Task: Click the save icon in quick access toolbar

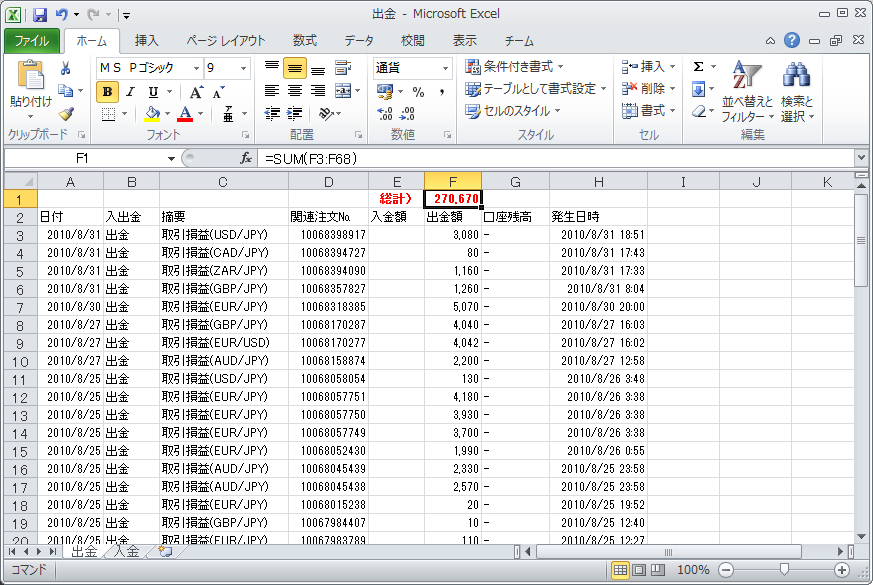Action: (x=40, y=15)
